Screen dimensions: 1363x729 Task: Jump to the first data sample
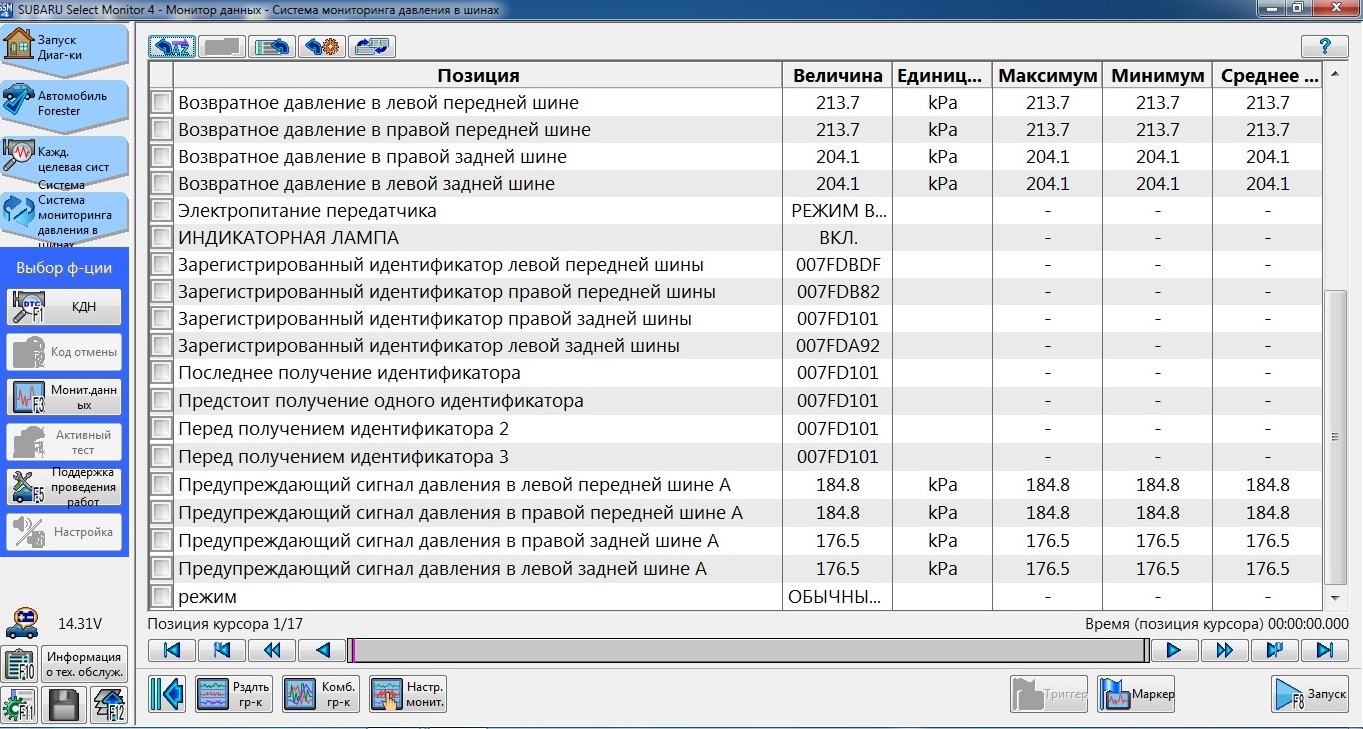pos(172,650)
